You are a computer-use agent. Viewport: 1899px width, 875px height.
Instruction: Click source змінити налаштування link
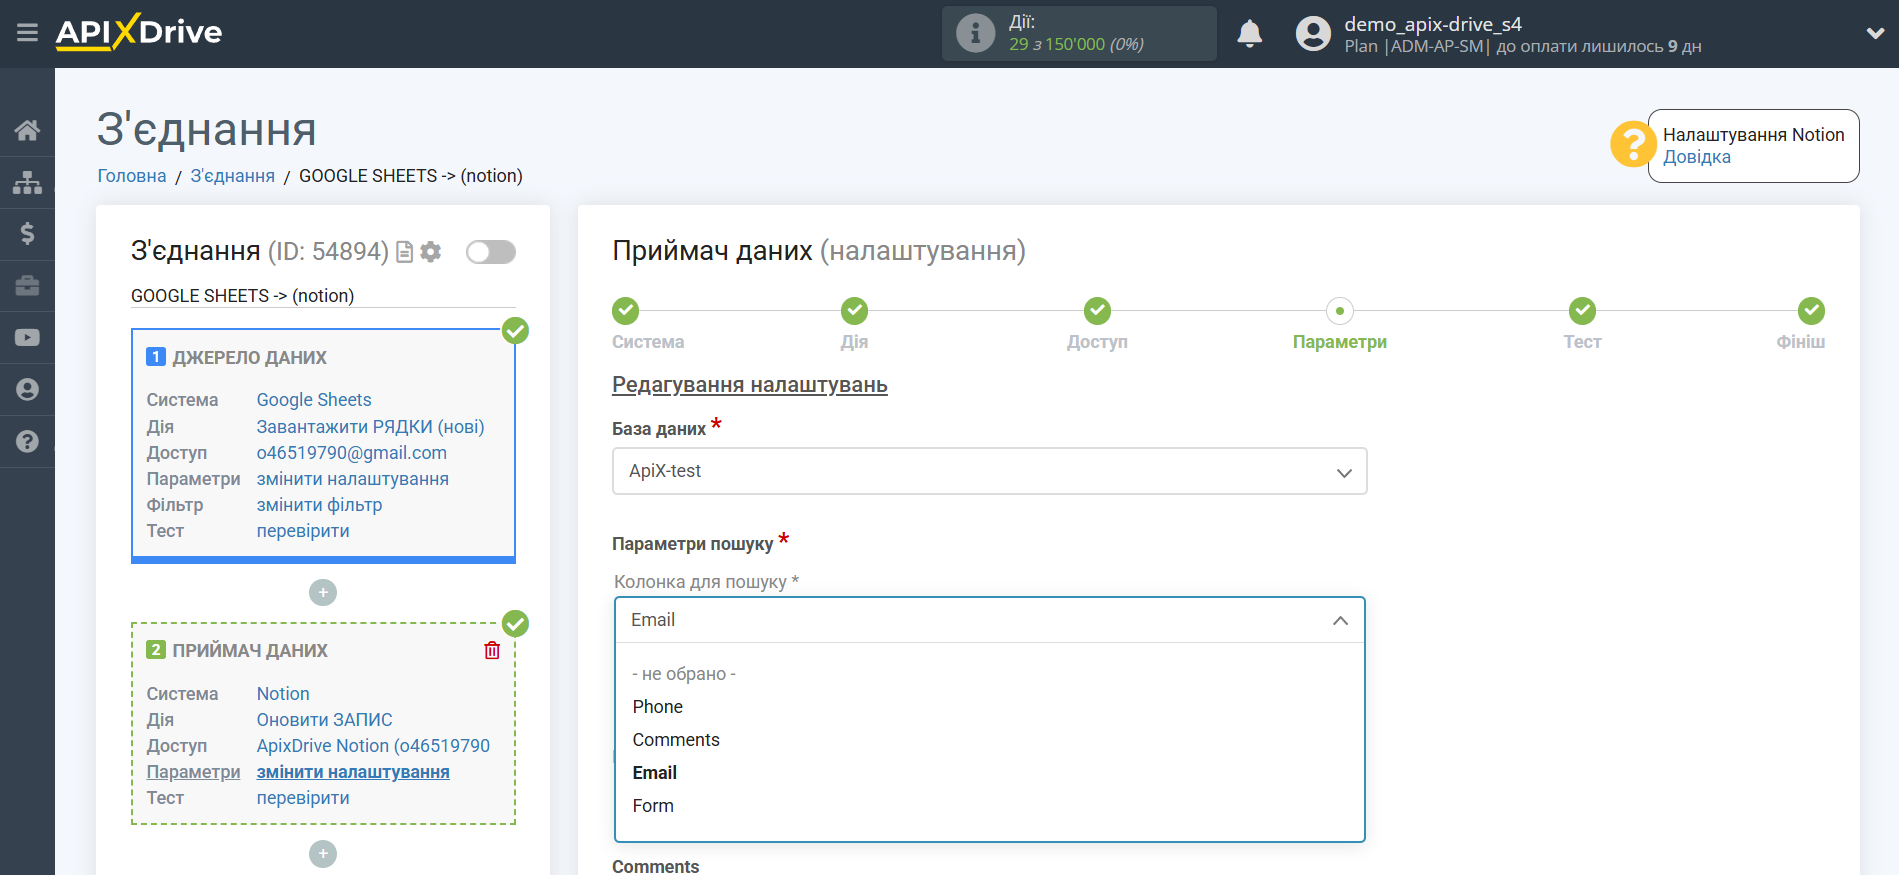click(x=353, y=479)
